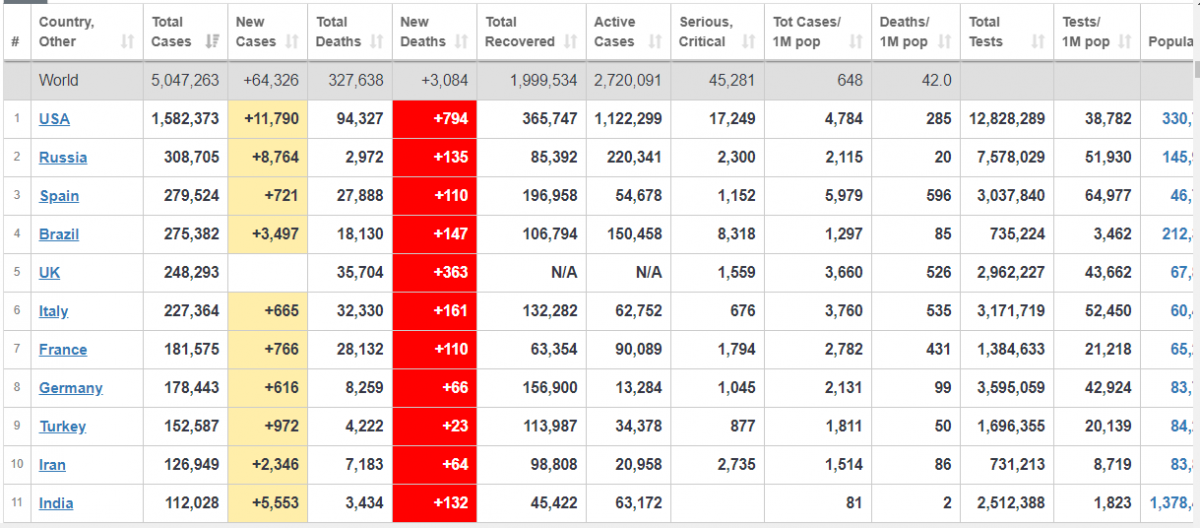Sort Deaths/1M pop column arrows
Screen dimensions: 1200x528
coord(945,41)
